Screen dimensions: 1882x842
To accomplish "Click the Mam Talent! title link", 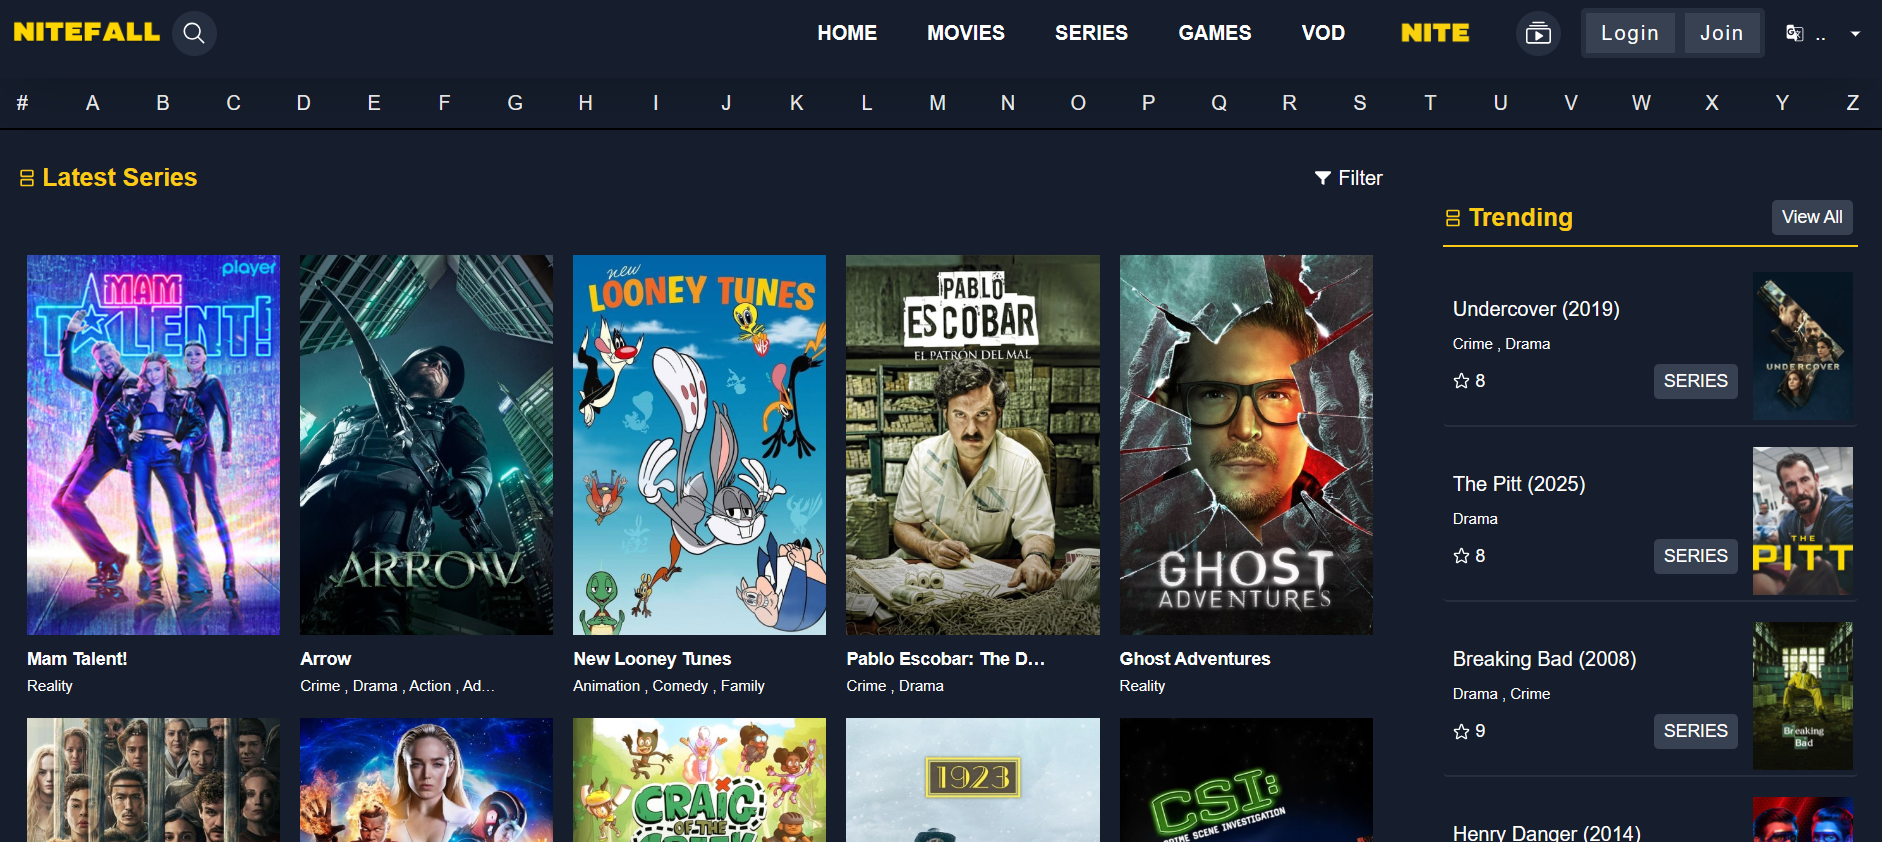I will 77,659.
